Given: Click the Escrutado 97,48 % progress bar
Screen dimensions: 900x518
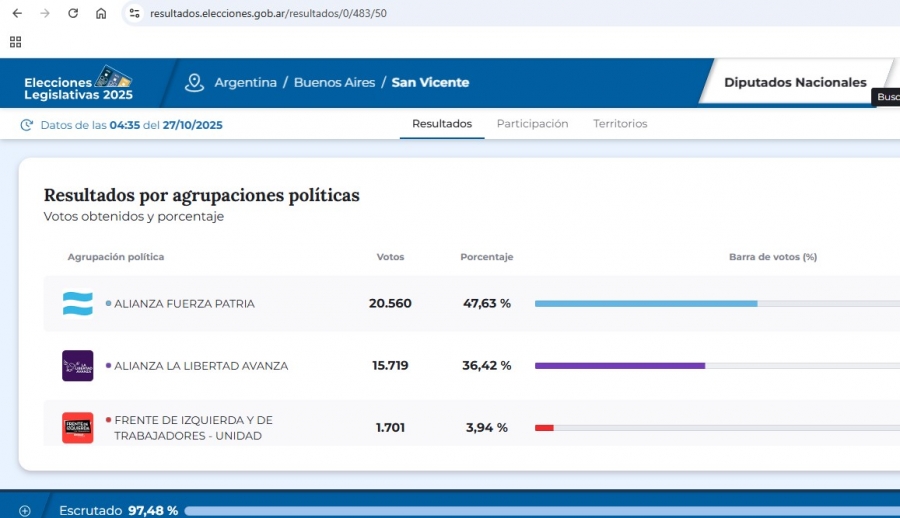Looking at the screenshot, I should 540,511.
